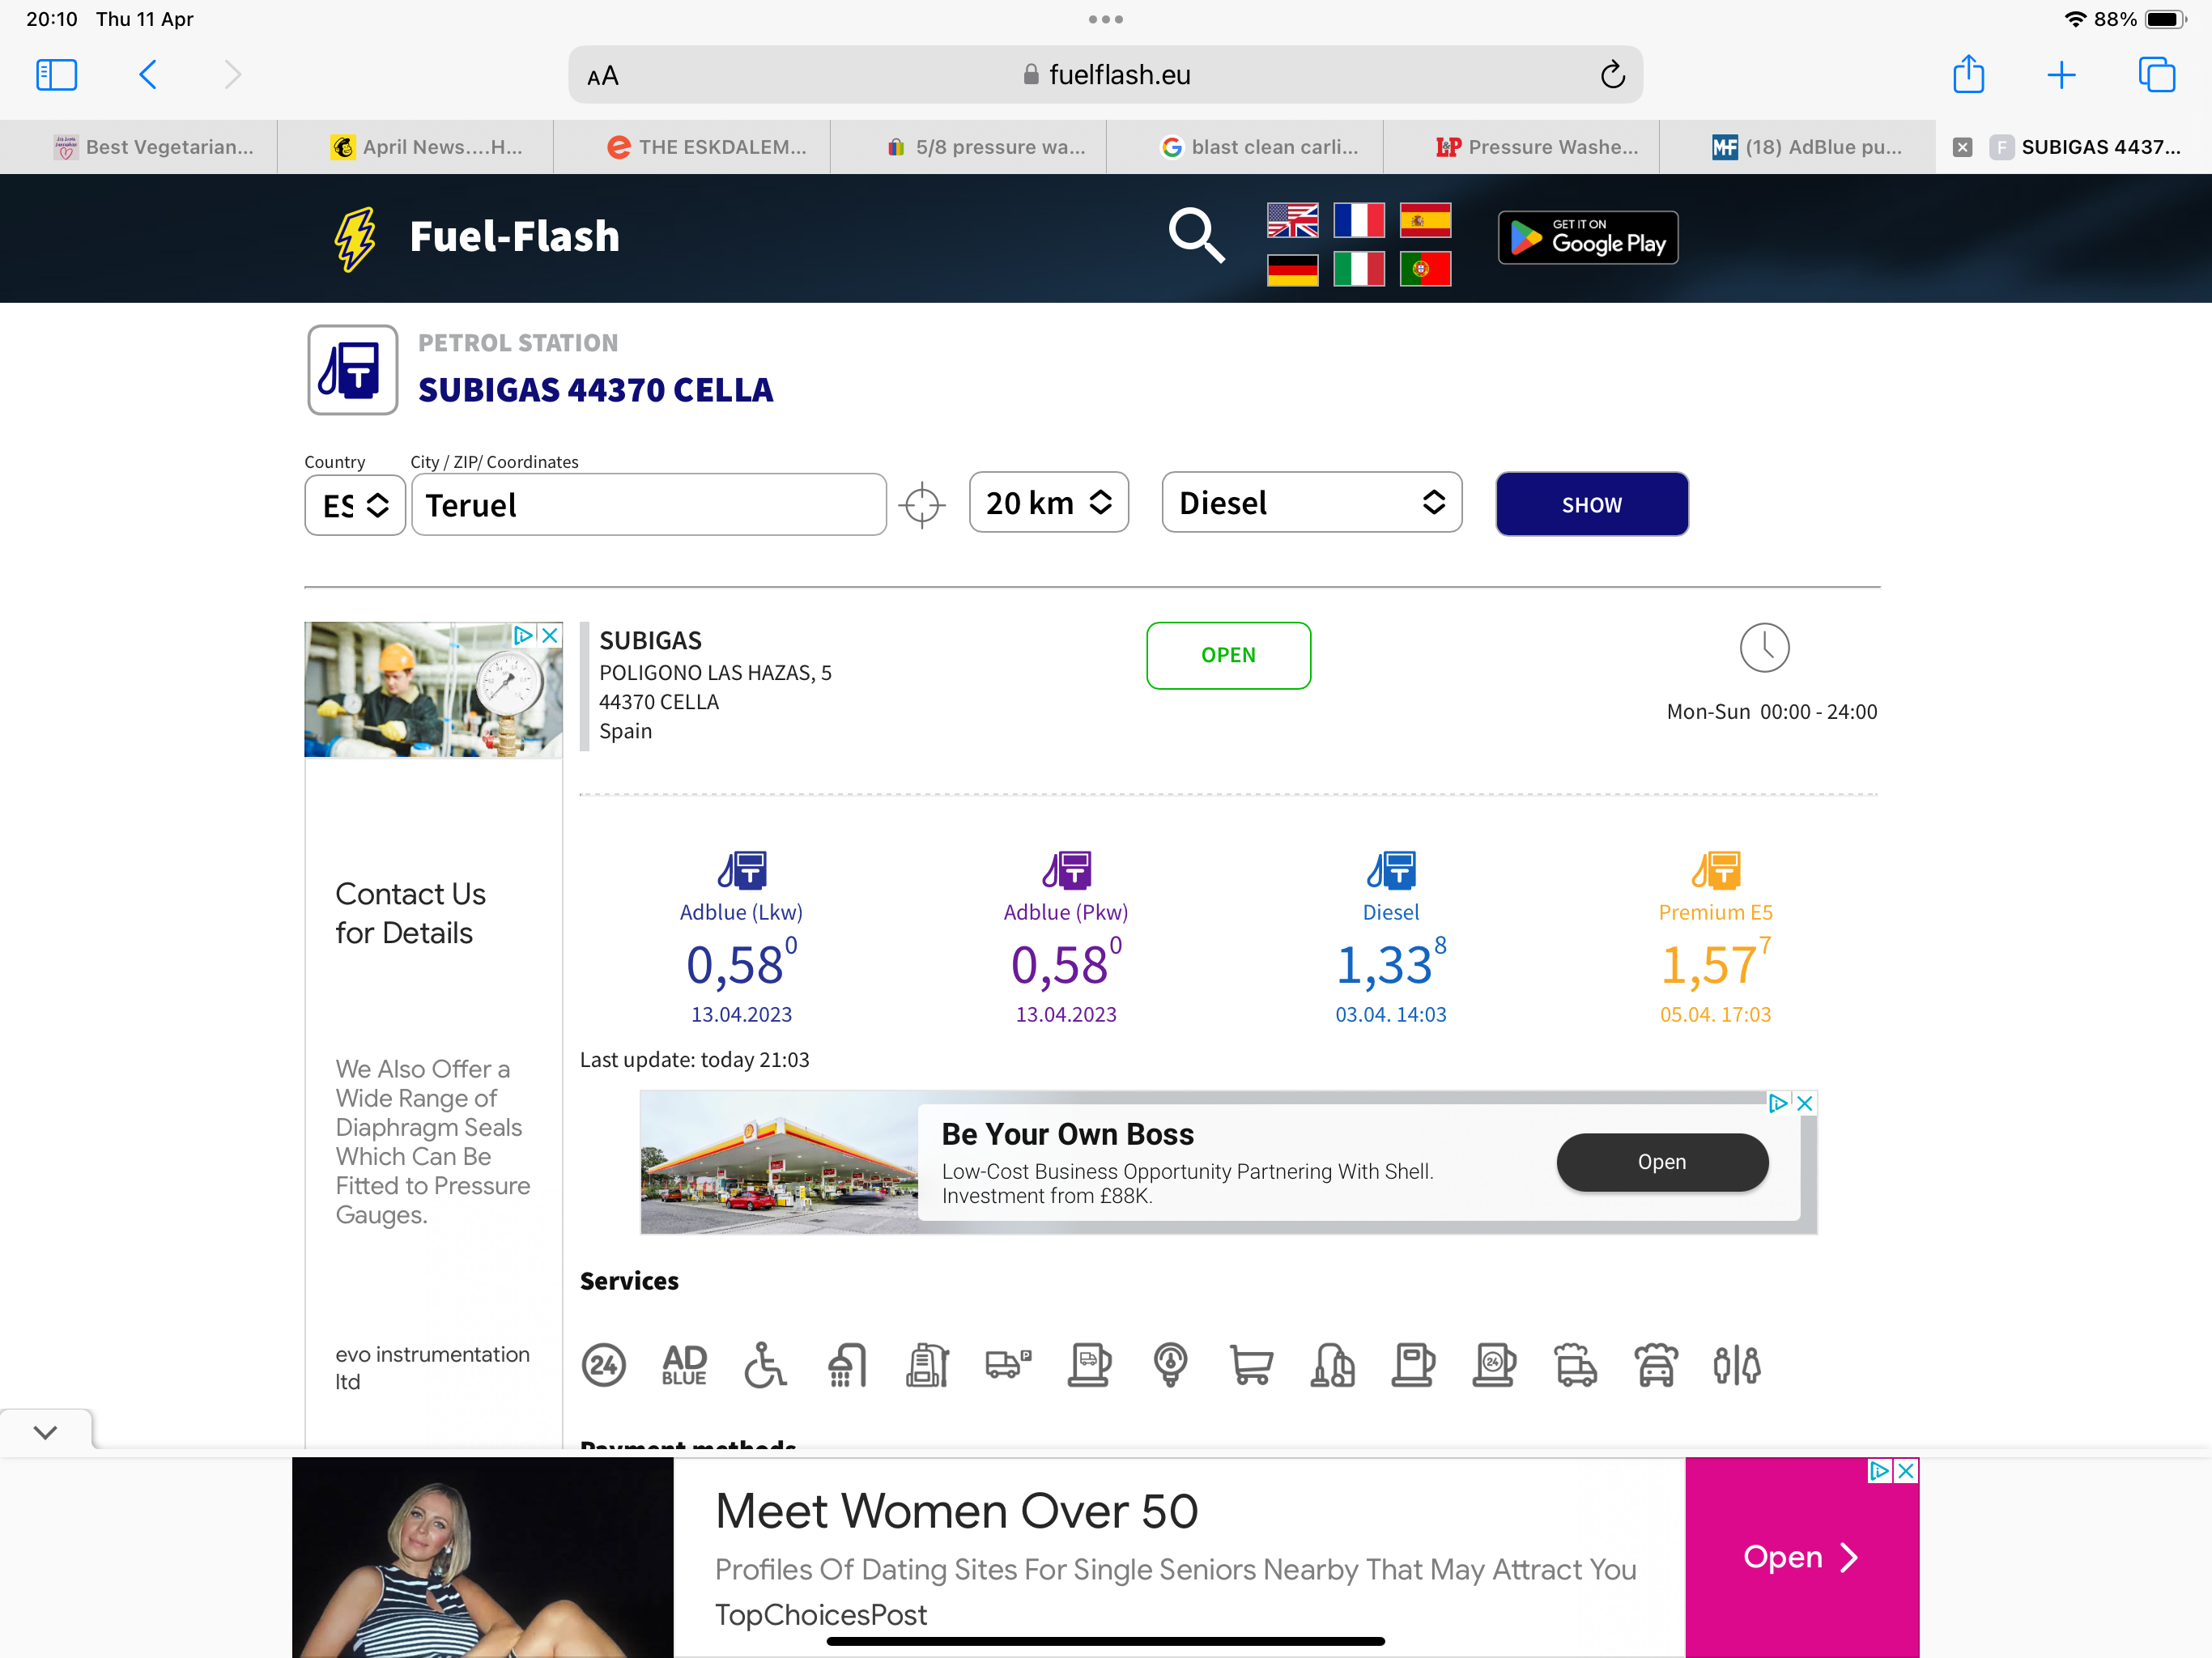Viewport: 2212px width, 1658px height.
Task: Reload the fuelflash.eu page
Action: tap(1612, 74)
